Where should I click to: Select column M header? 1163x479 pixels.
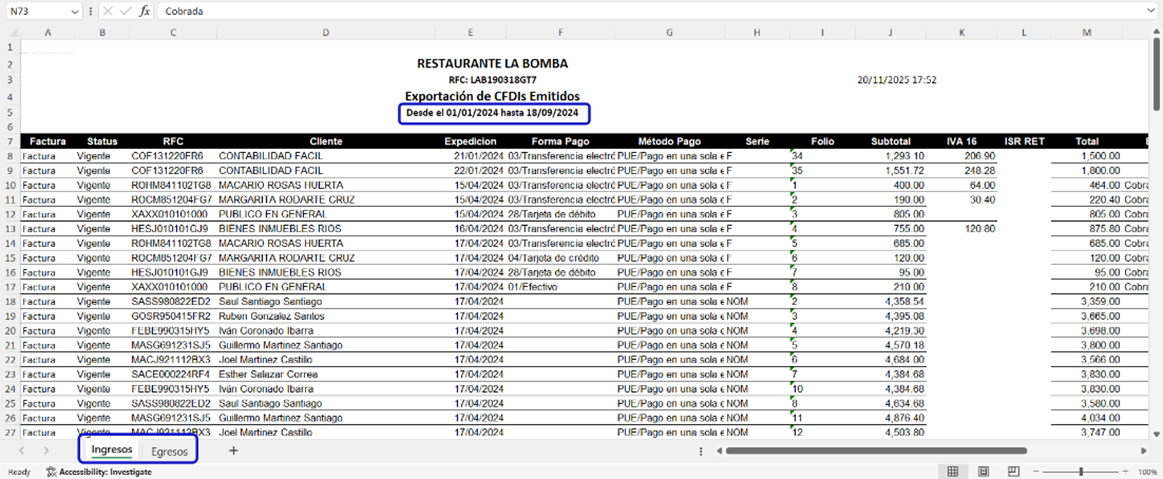click(1087, 32)
